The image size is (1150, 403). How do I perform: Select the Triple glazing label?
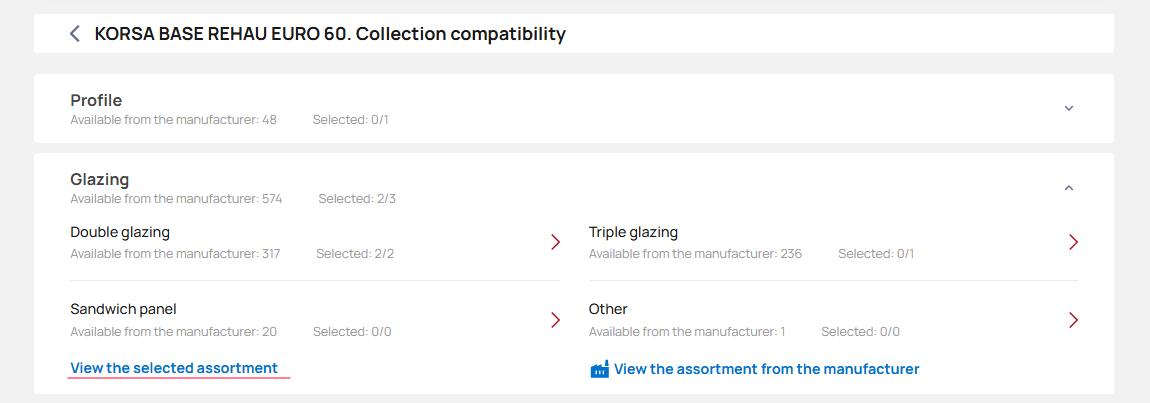633,232
